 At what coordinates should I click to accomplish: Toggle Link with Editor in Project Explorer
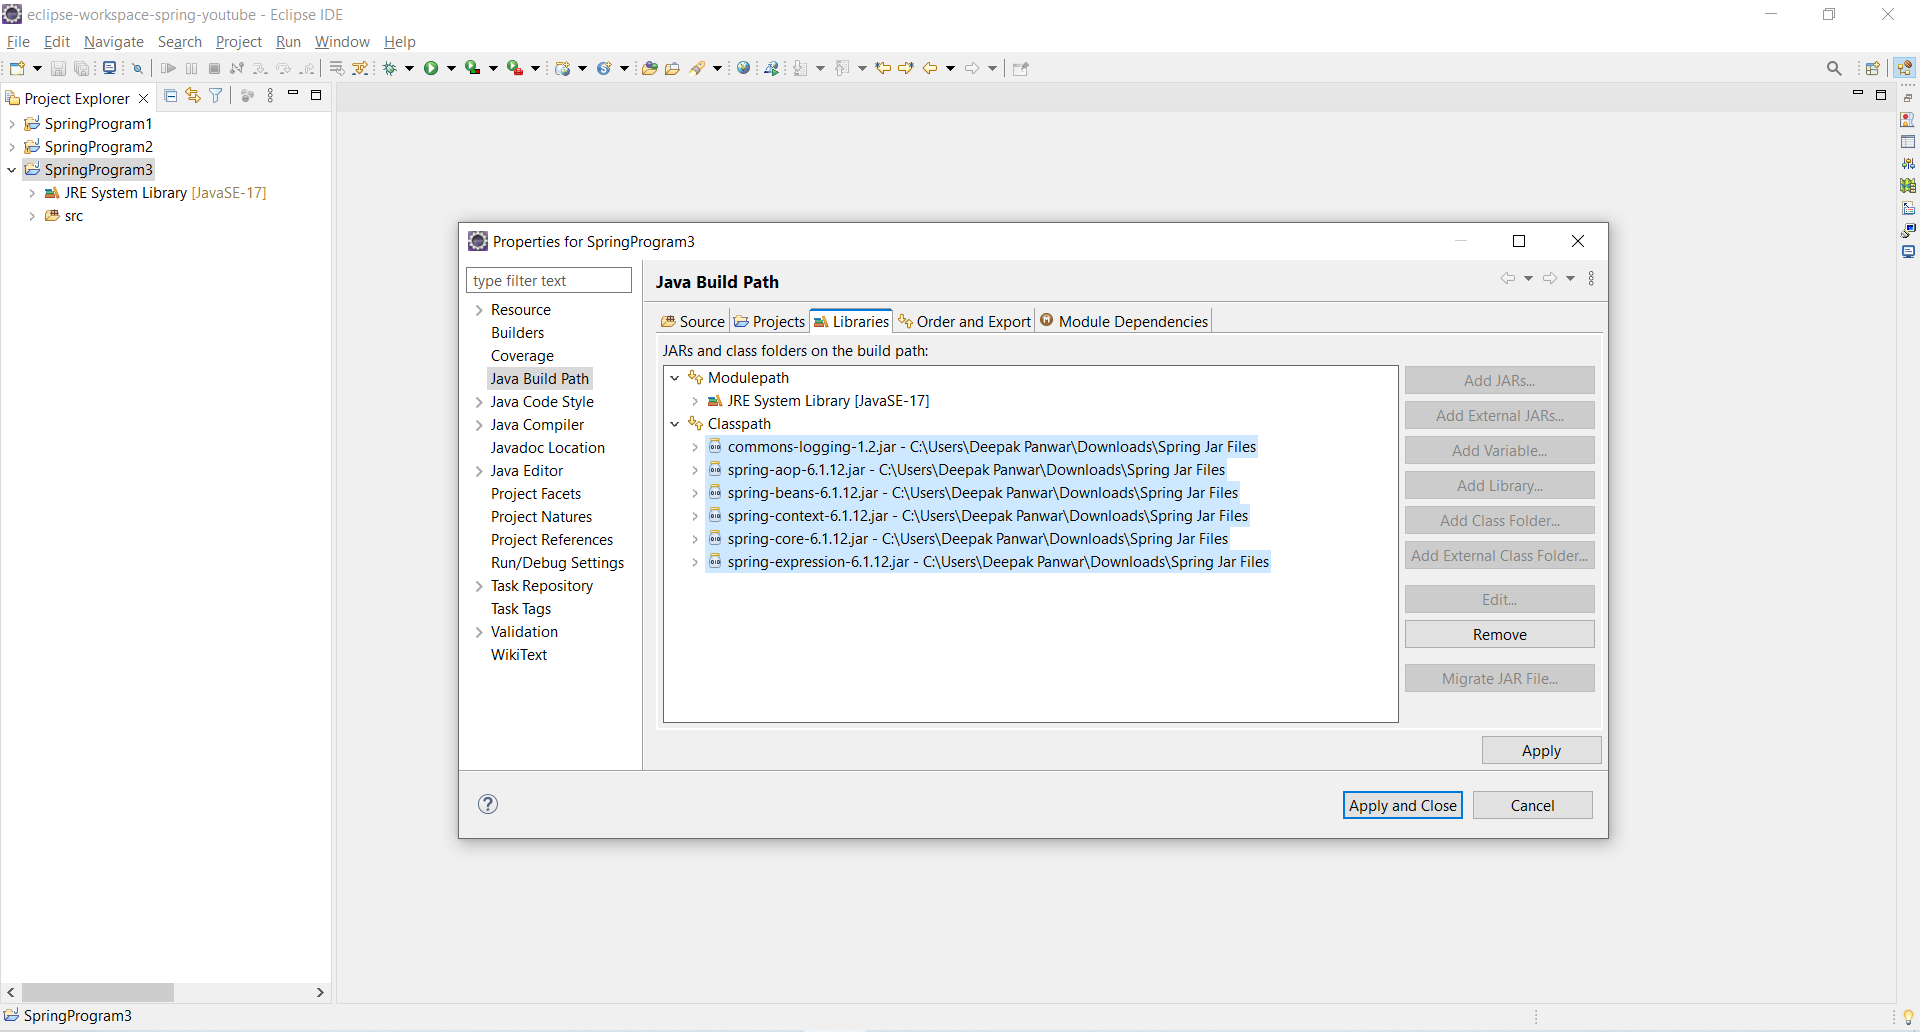(193, 96)
